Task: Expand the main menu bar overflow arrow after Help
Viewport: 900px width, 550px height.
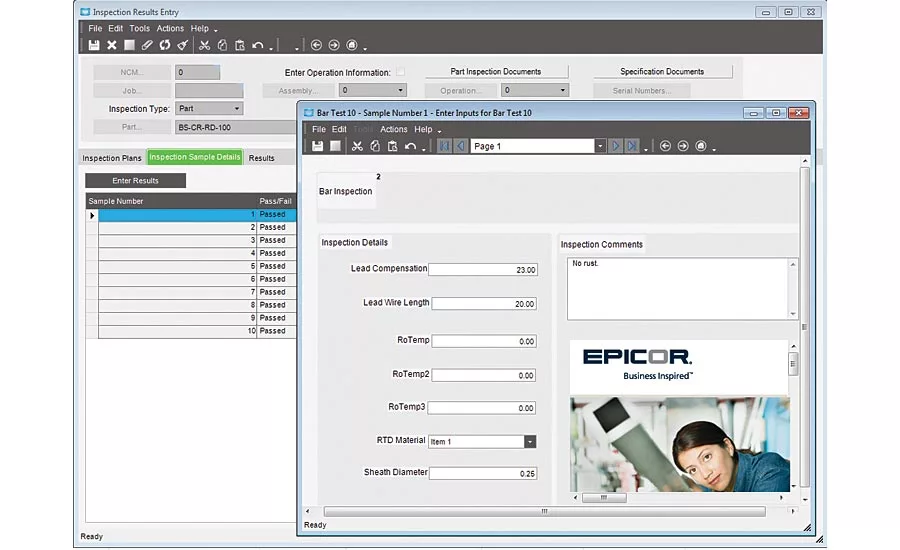Action: click(216, 30)
